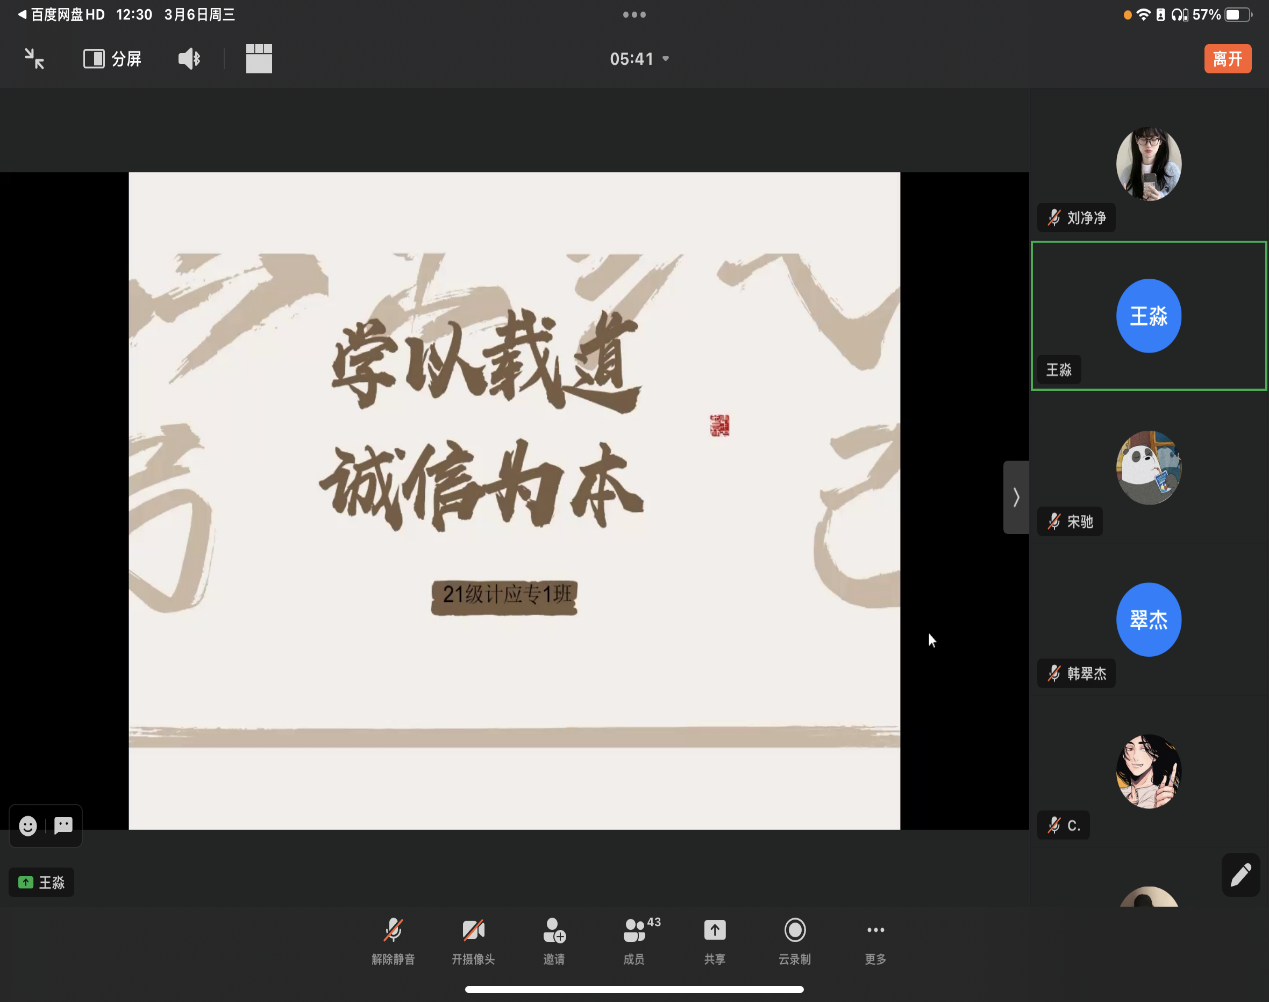Image resolution: width=1269 pixels, height=1002 pixels.
Task: Collapse the participant sidebar with the chevron
Action: click(x=1016, y=497)
